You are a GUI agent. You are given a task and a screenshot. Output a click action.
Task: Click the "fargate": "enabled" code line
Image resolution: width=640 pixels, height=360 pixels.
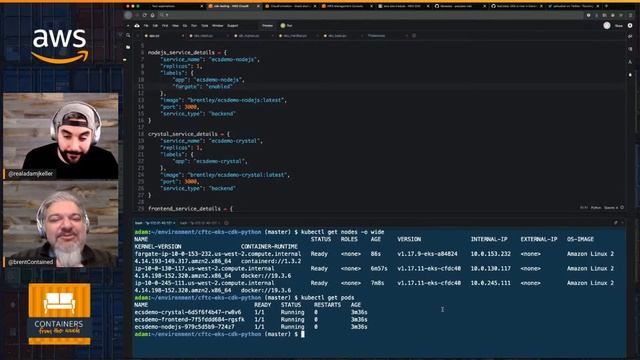(203, 87)
